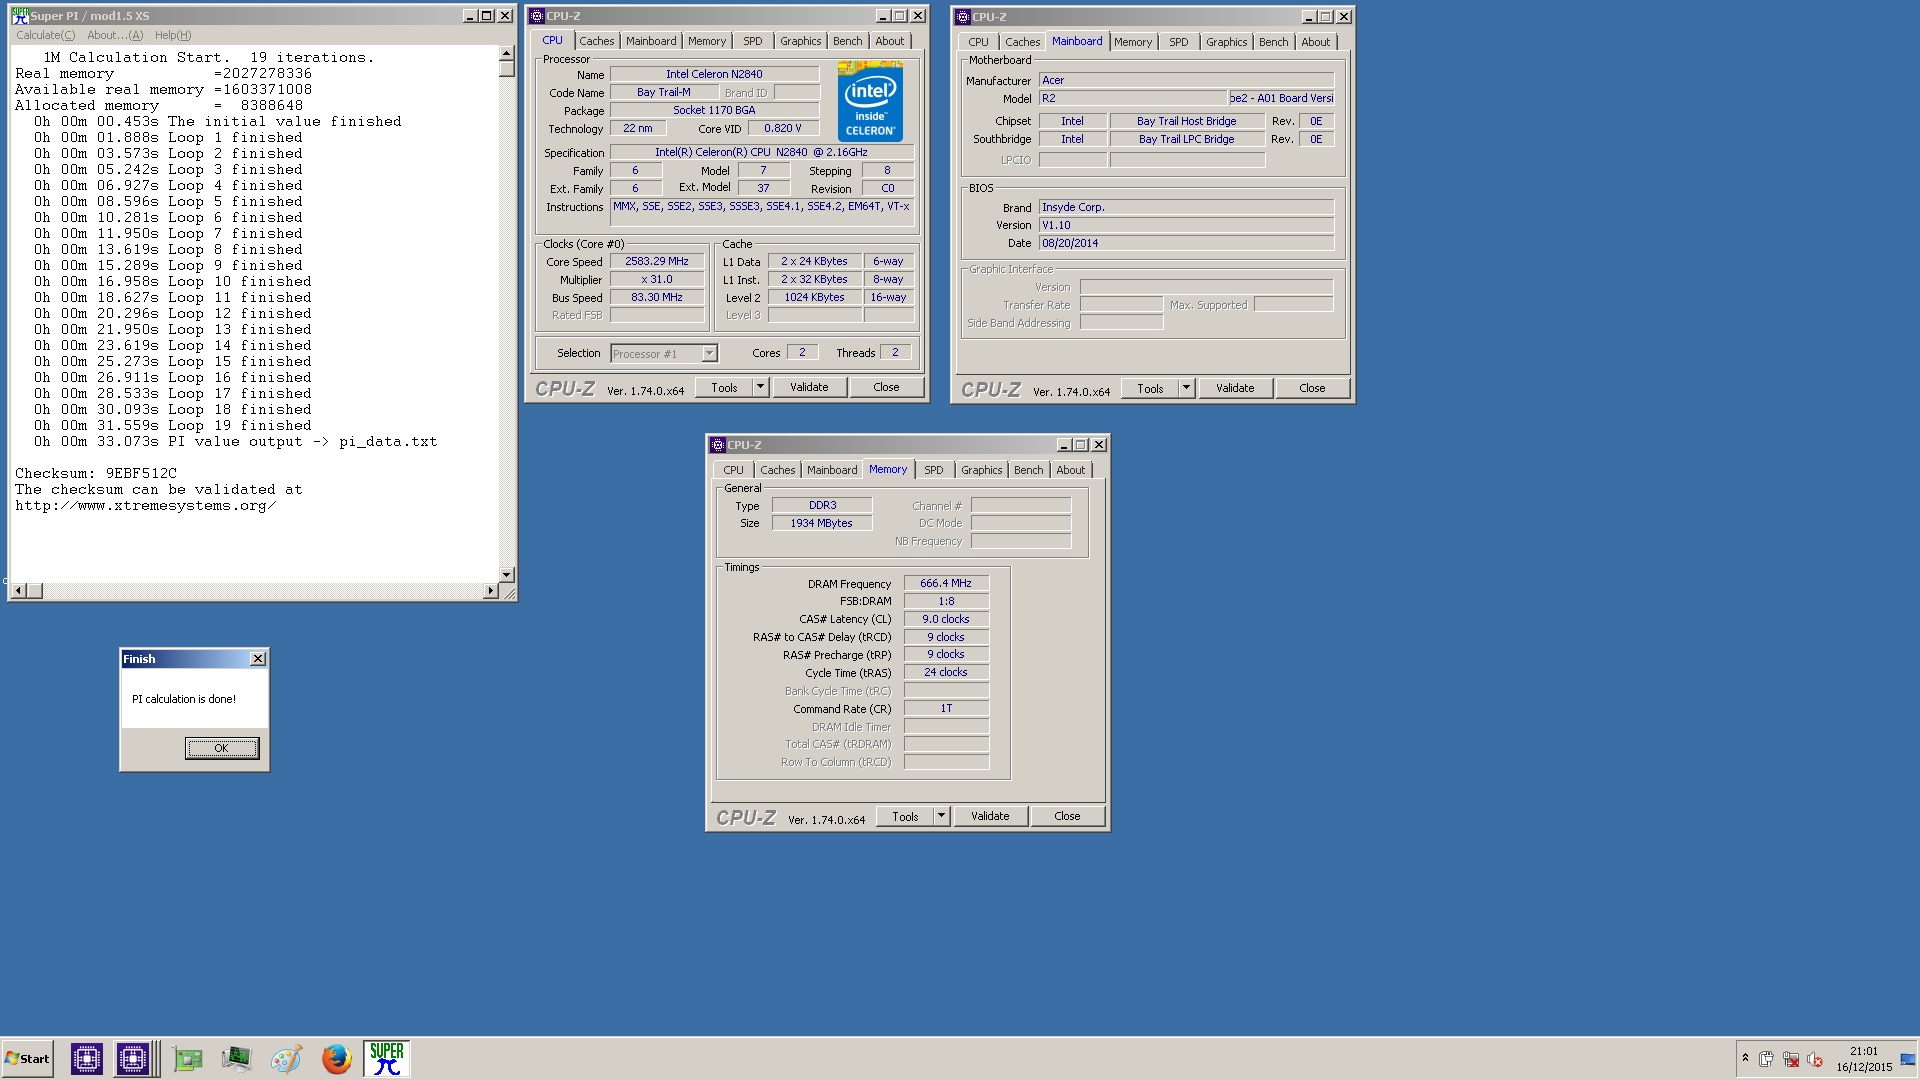Viewport: 1920px width, 1080px height.
Task: Click the Start button
Action: point(27,1058)
